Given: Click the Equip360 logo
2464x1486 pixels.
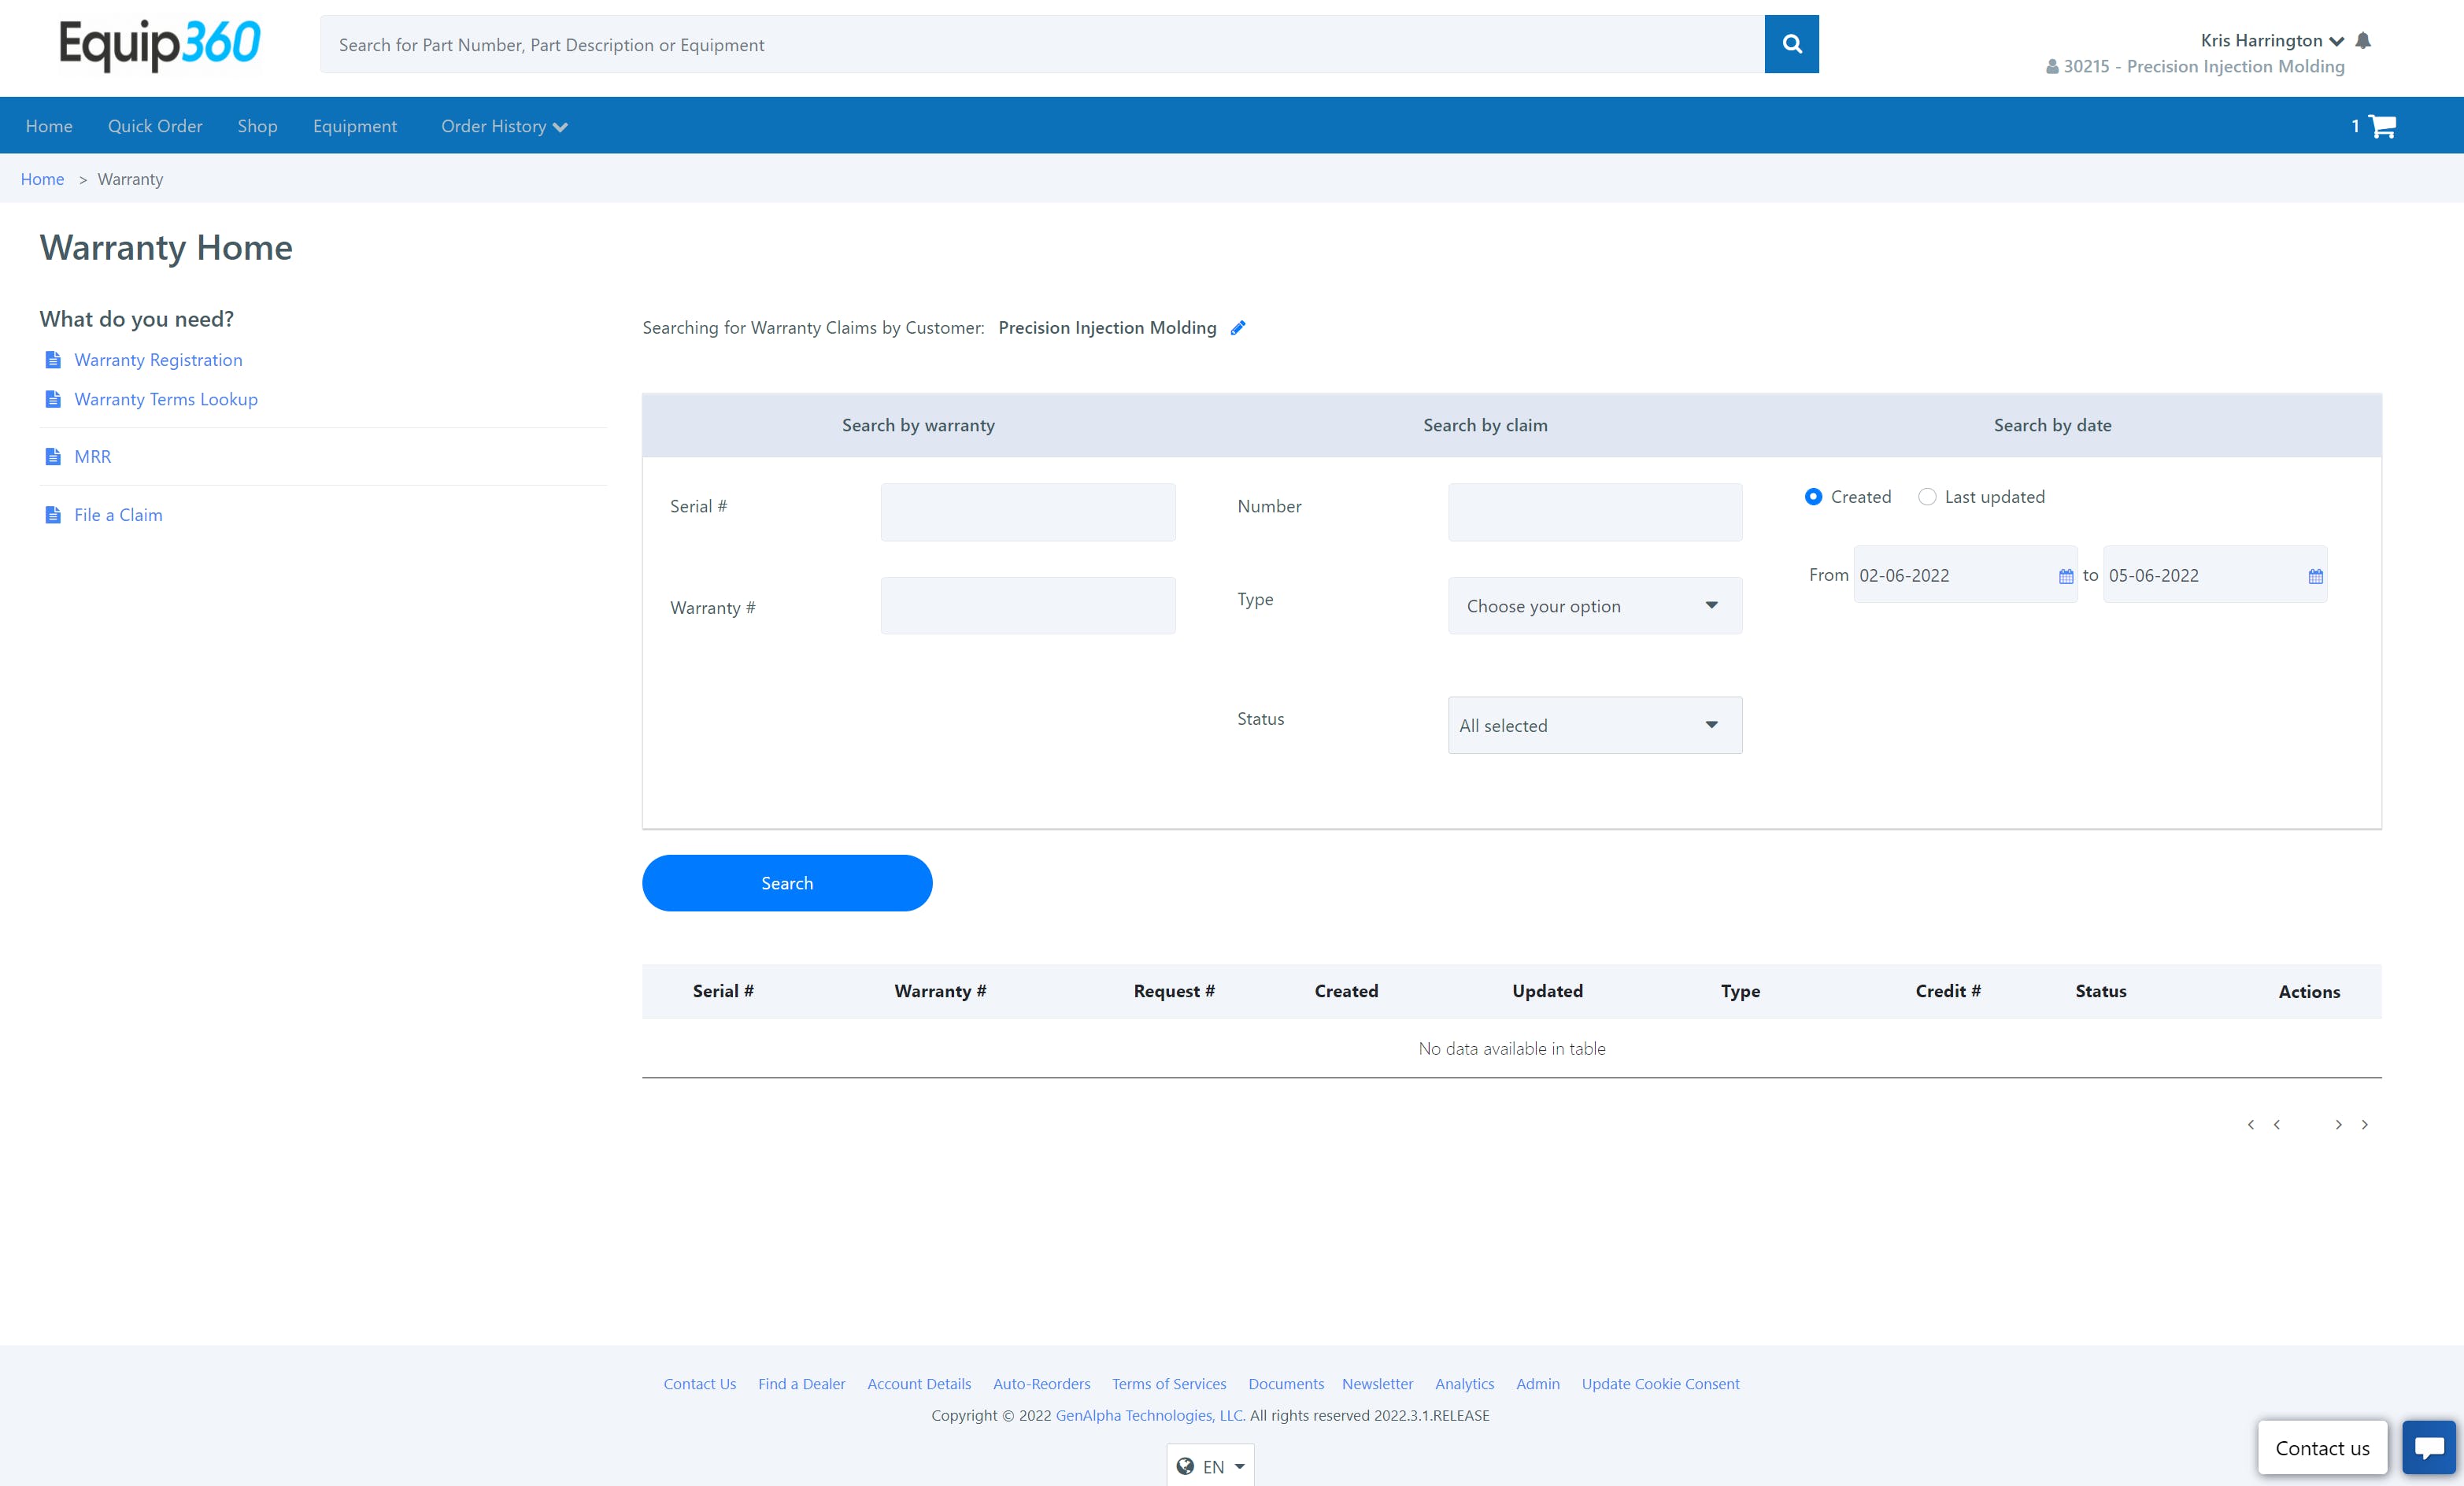Looking at the screenshot, I should point(160,44).
